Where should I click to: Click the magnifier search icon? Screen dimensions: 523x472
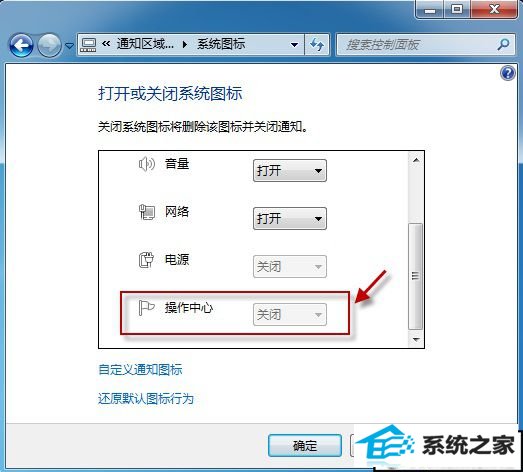click(503, 44)
